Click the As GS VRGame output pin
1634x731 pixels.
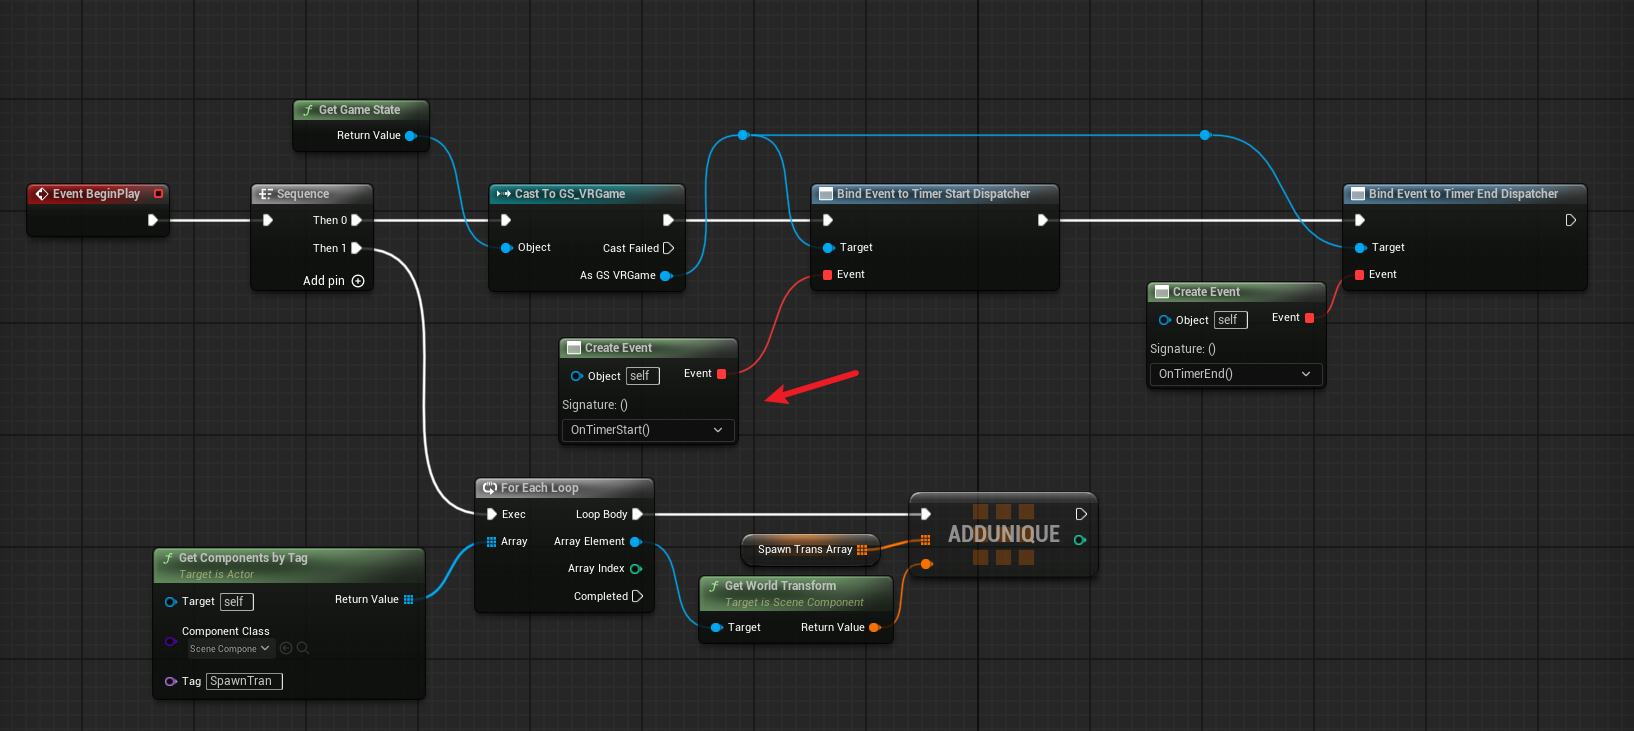coord(666,276)
